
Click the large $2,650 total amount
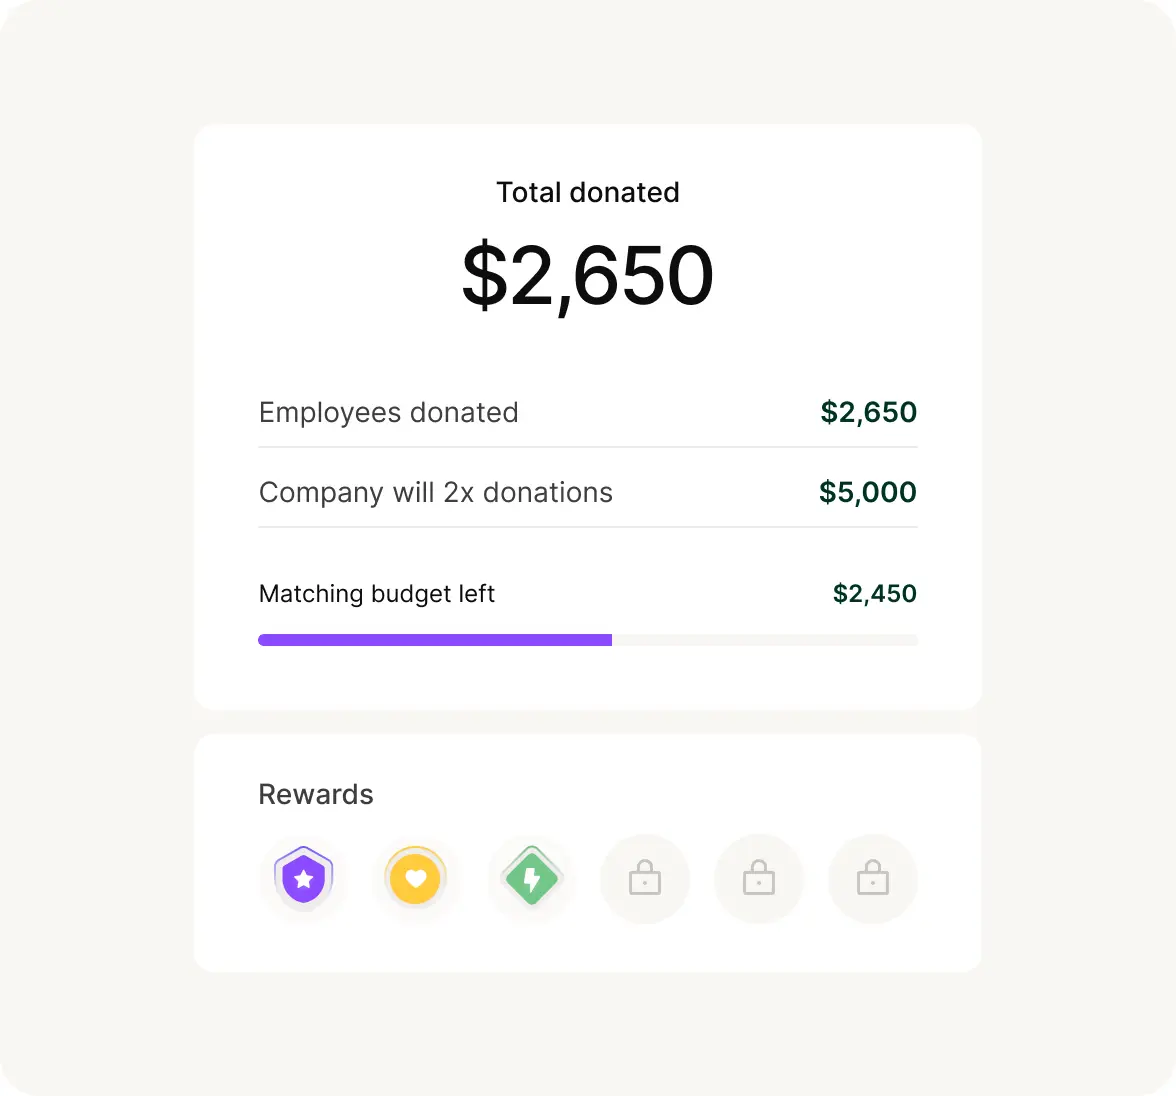588,276
